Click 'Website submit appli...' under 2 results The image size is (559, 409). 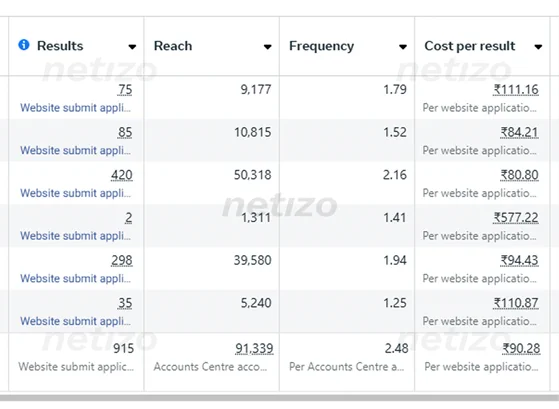point(75,236)
